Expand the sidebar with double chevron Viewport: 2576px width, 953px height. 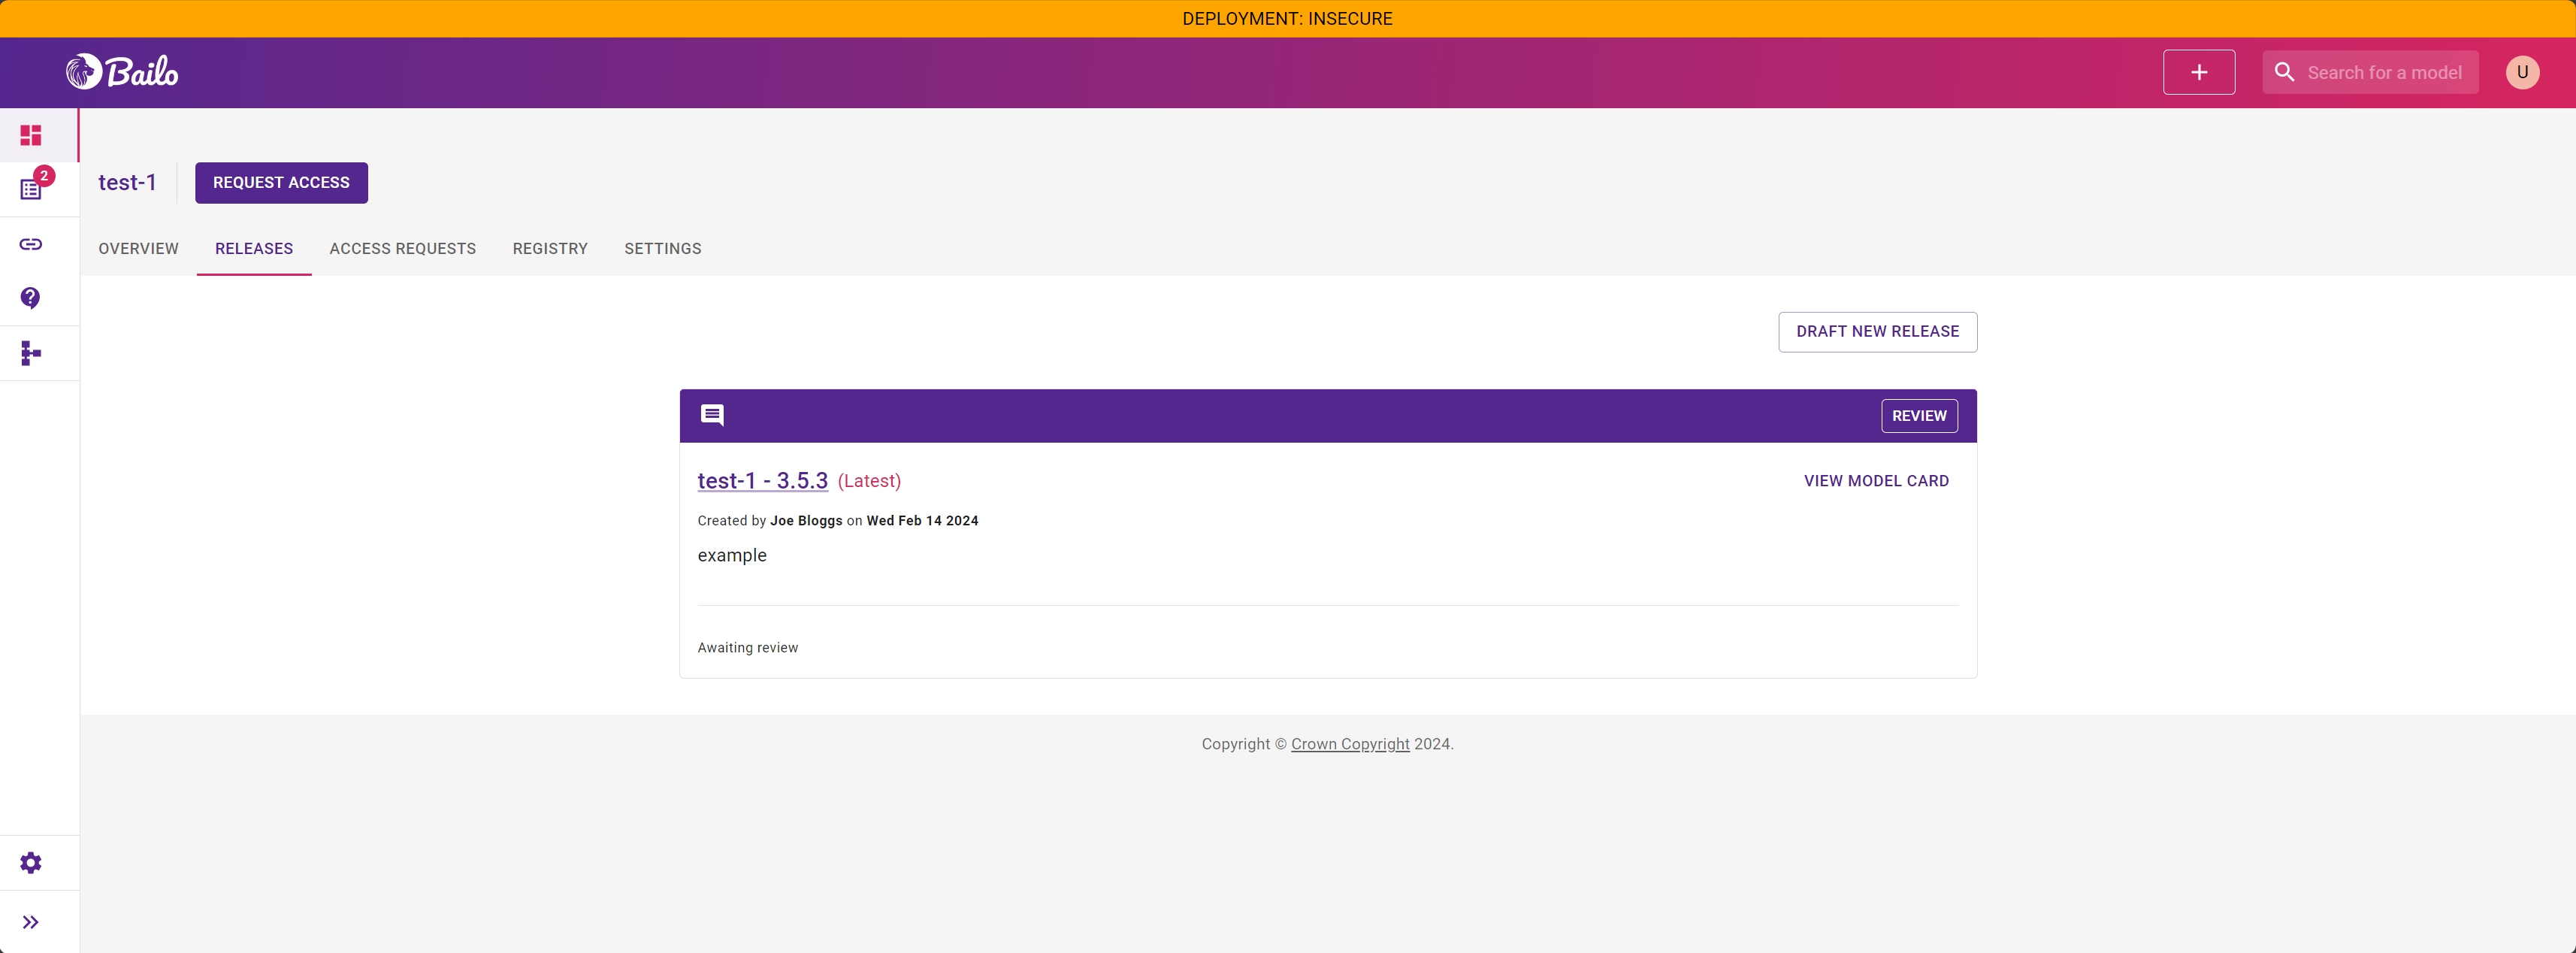point(31,922)
